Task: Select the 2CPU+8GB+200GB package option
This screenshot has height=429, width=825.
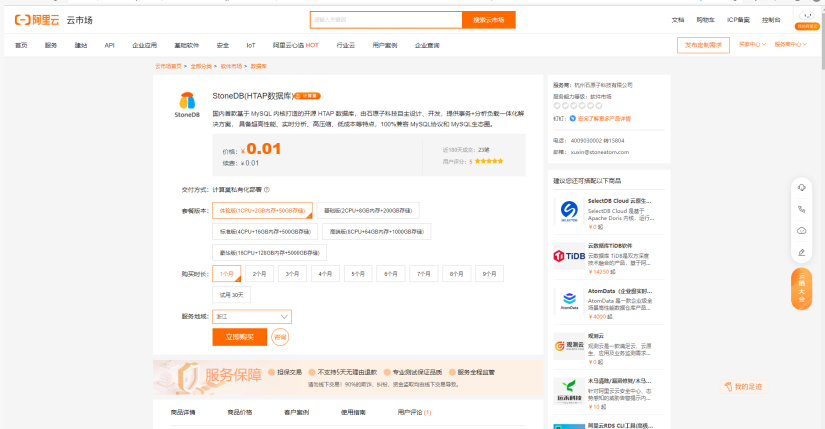Action: 368,211
